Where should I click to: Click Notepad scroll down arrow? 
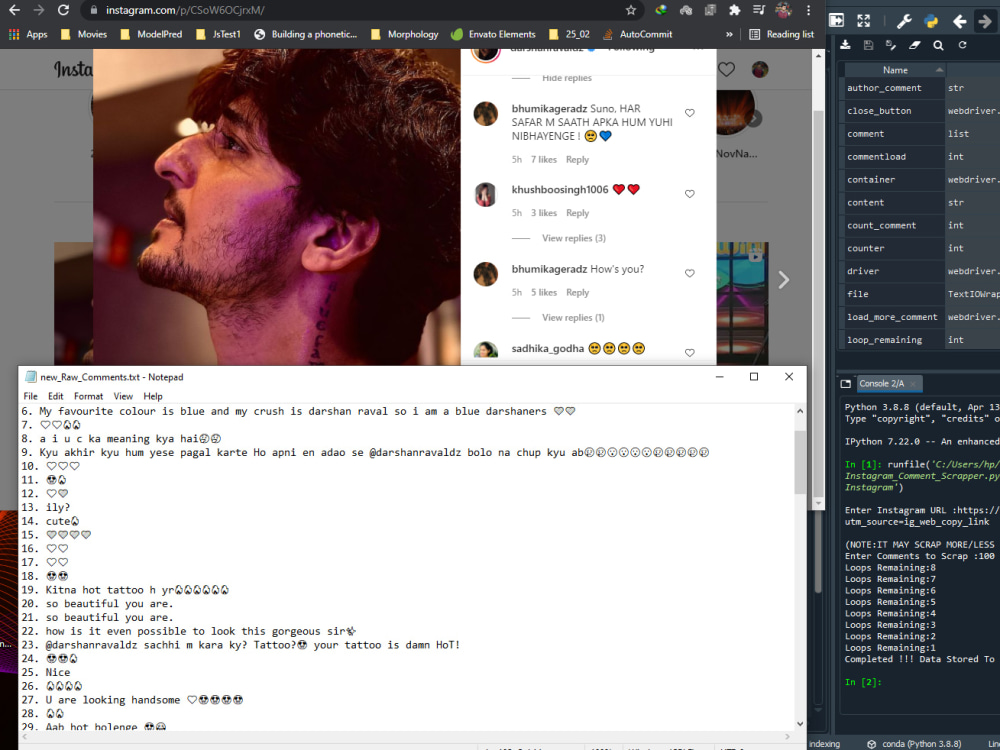pyautogui.click(x=800, y=724)
